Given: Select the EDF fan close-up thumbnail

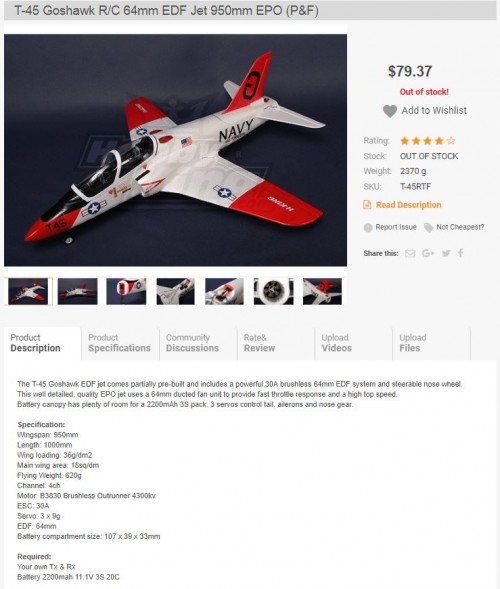Looking at the screenshot, I should [273, 291].
